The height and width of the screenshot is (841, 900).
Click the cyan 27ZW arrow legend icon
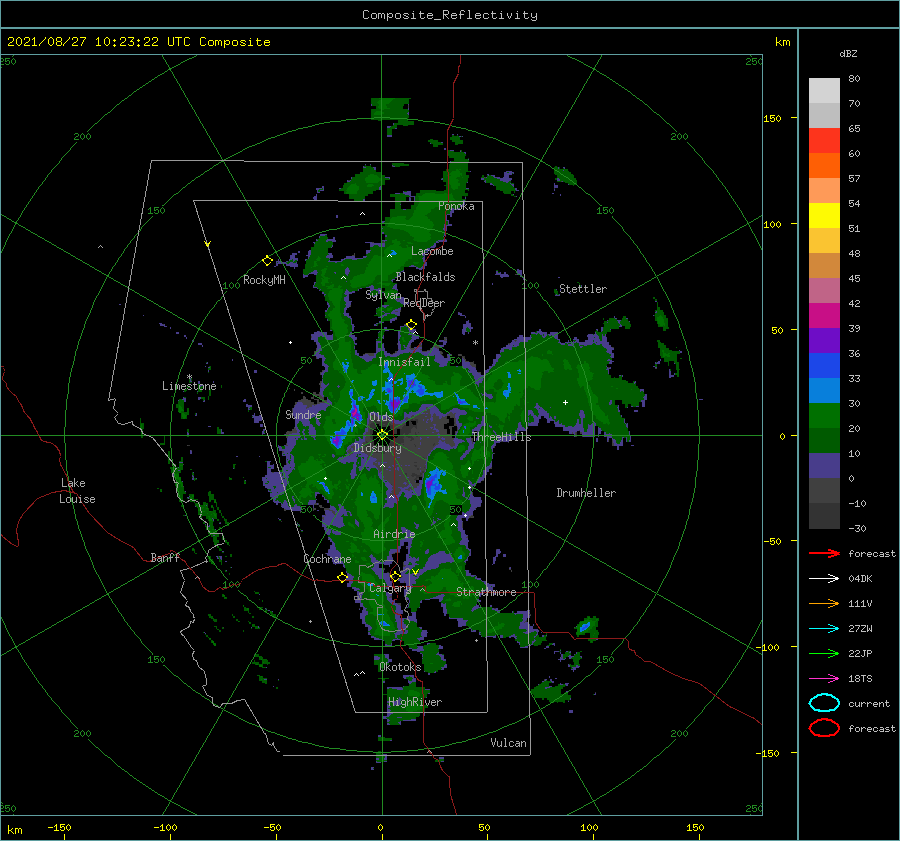tap(824, 629)
